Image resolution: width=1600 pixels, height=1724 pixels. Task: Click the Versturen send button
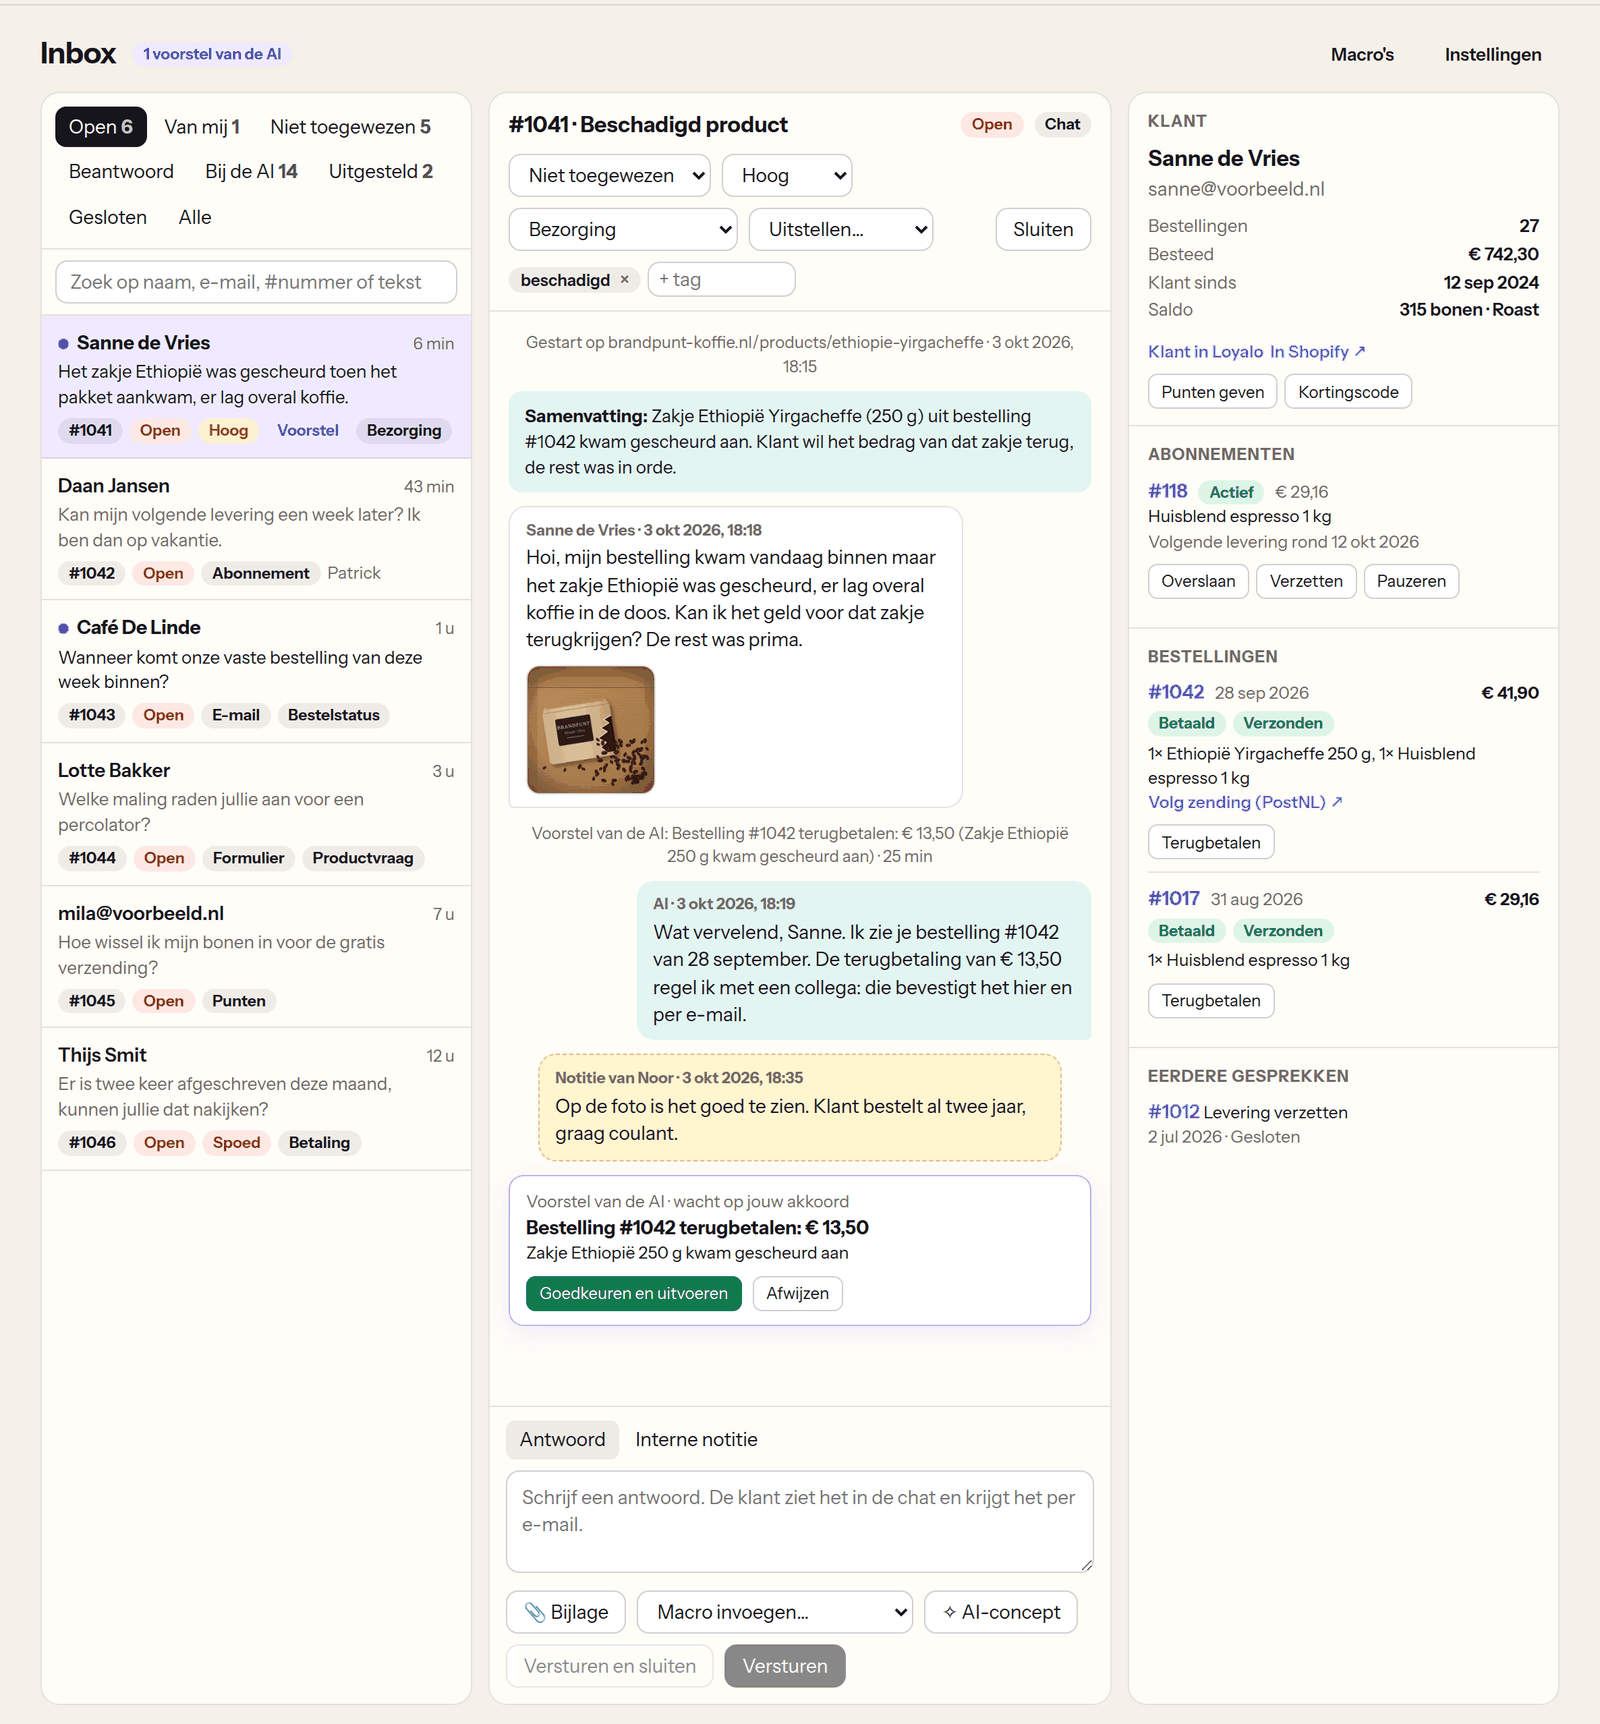click(x=785, y=1667)
